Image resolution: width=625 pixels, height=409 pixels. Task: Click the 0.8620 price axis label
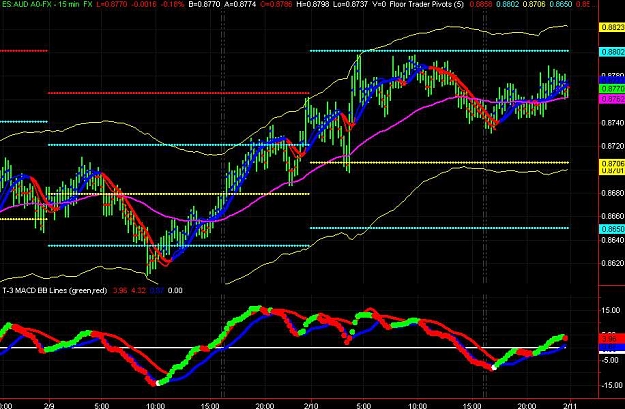(613, 263)
